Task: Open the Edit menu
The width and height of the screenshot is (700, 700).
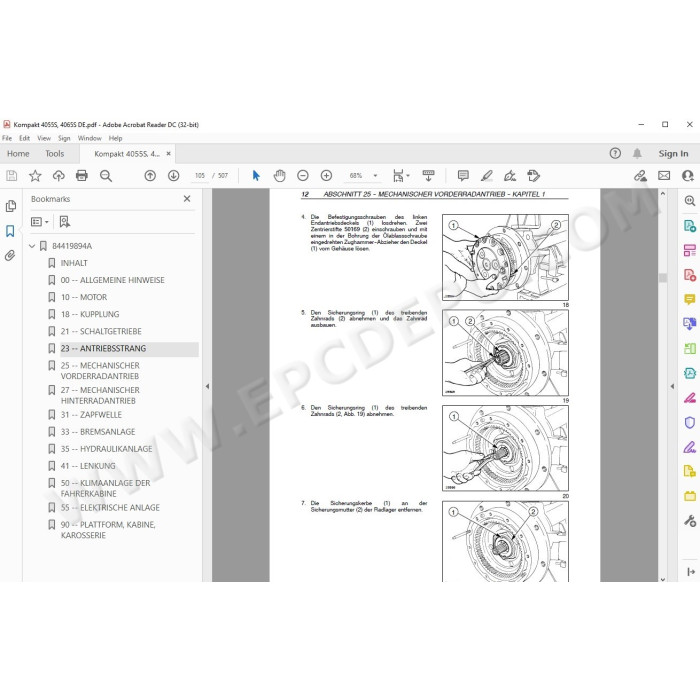Action: click(24, 138)
